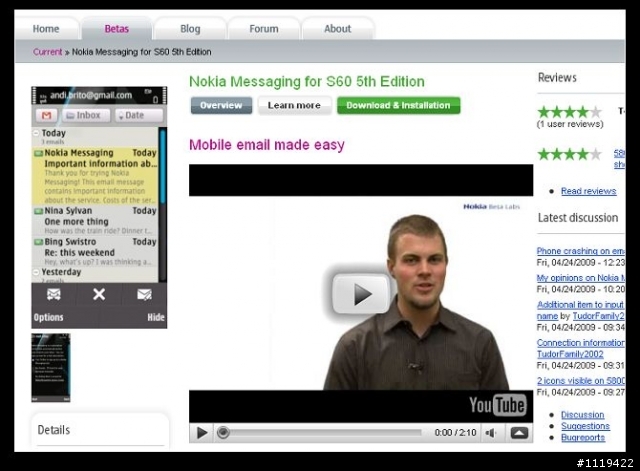640x471 pixels.
Task: Open the video menu arrow button
Action: [519, 433]
